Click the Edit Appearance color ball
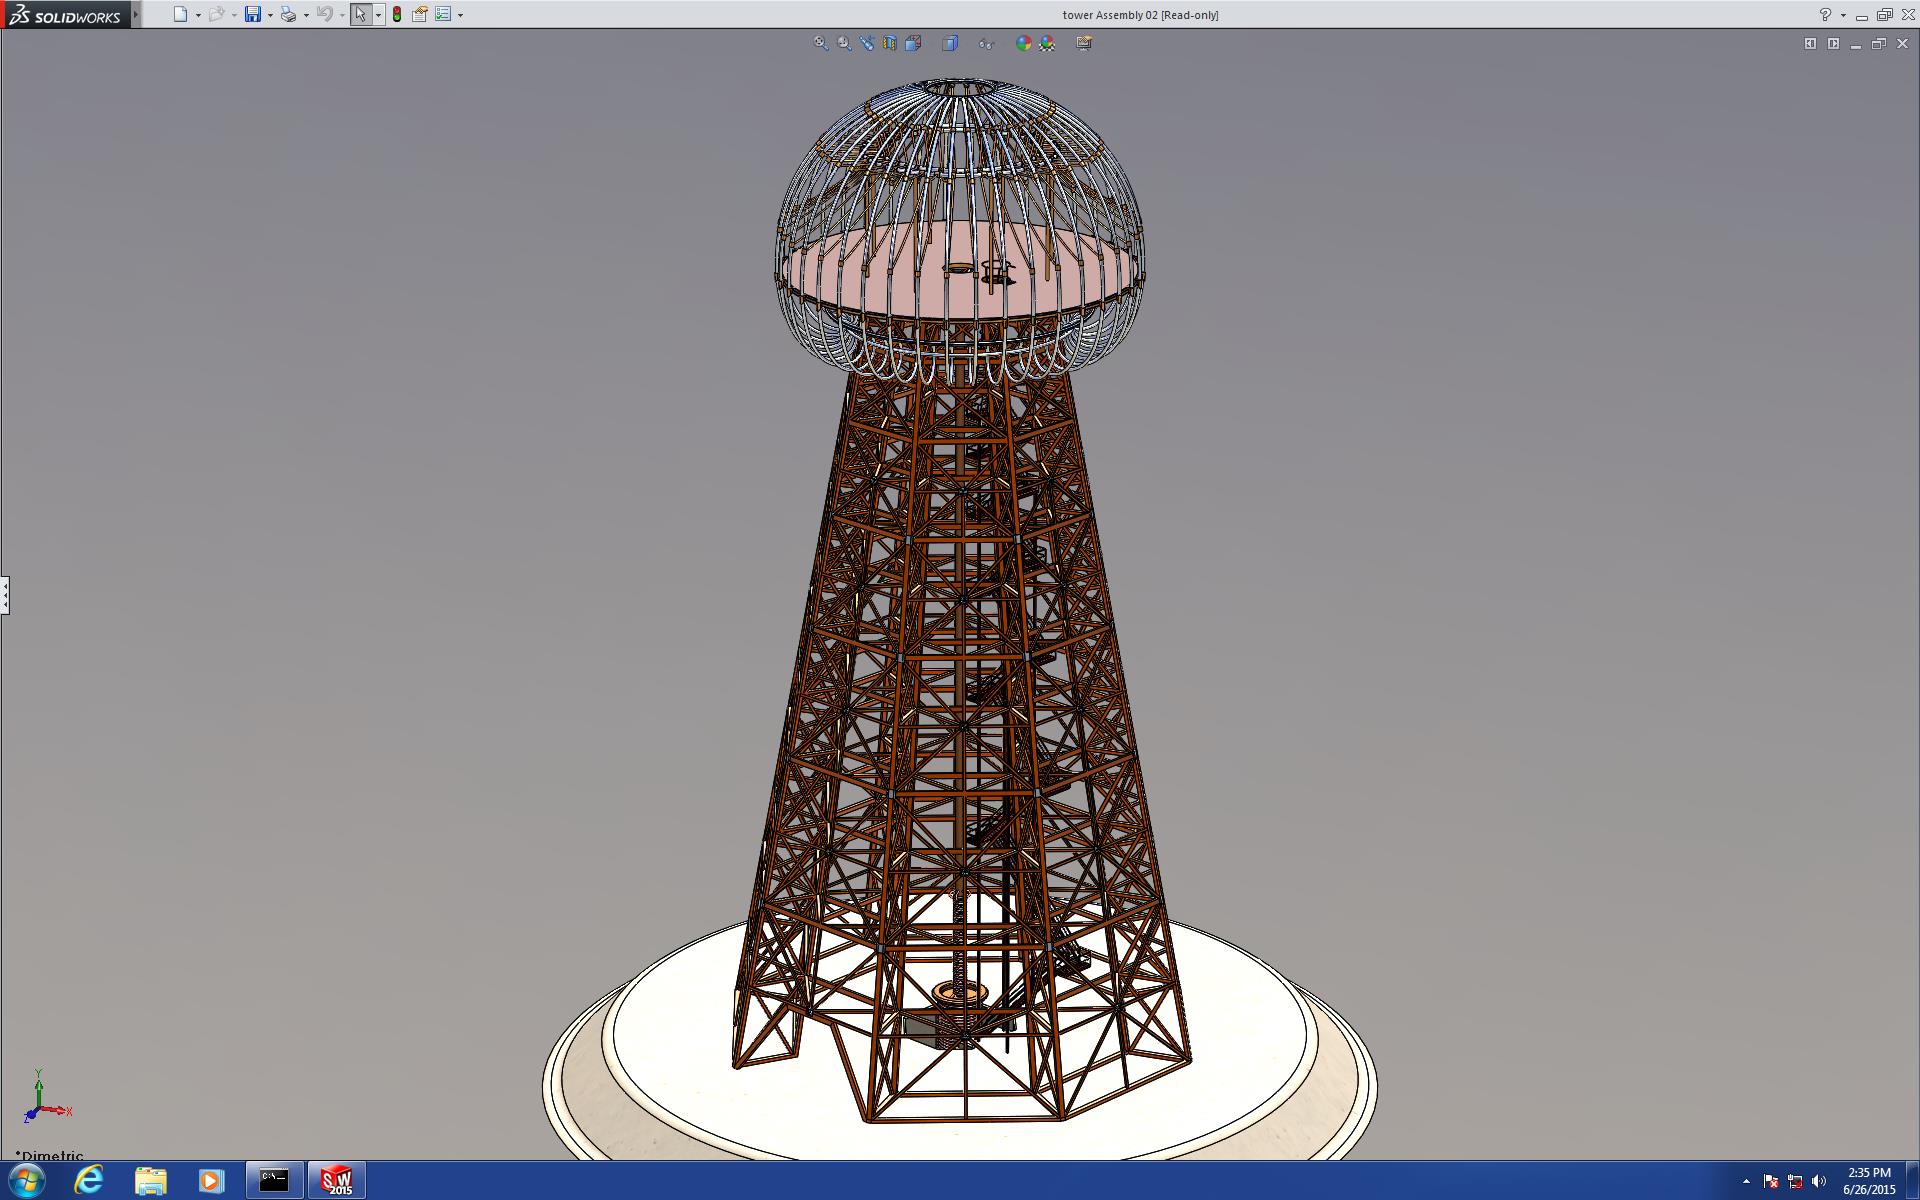 [1023, 43]
